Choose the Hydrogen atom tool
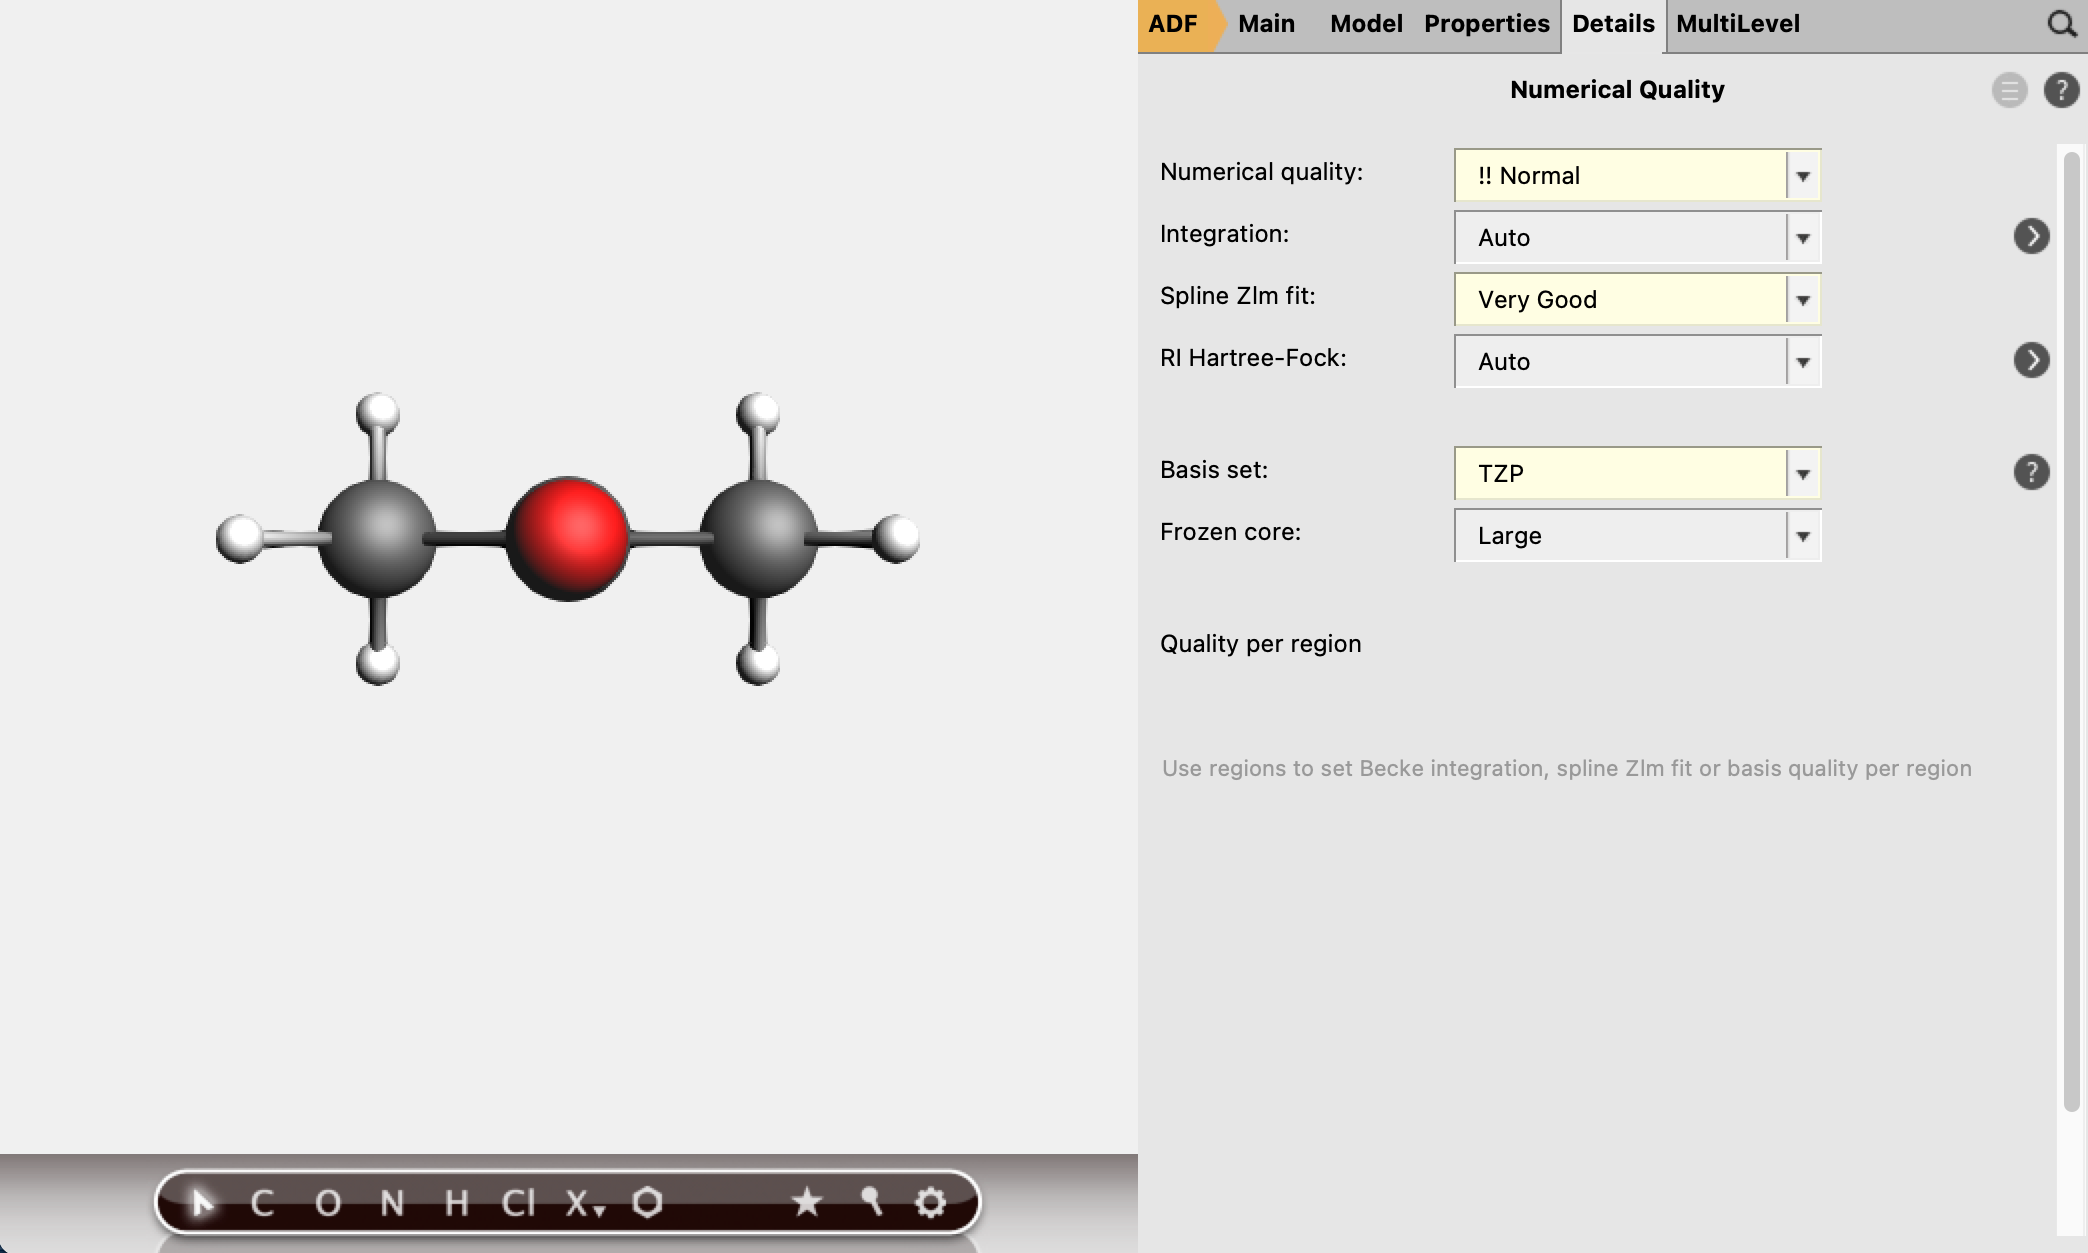This screenshot has width=2088, height=1253. pyautogui.click(x=456, y=1202)
